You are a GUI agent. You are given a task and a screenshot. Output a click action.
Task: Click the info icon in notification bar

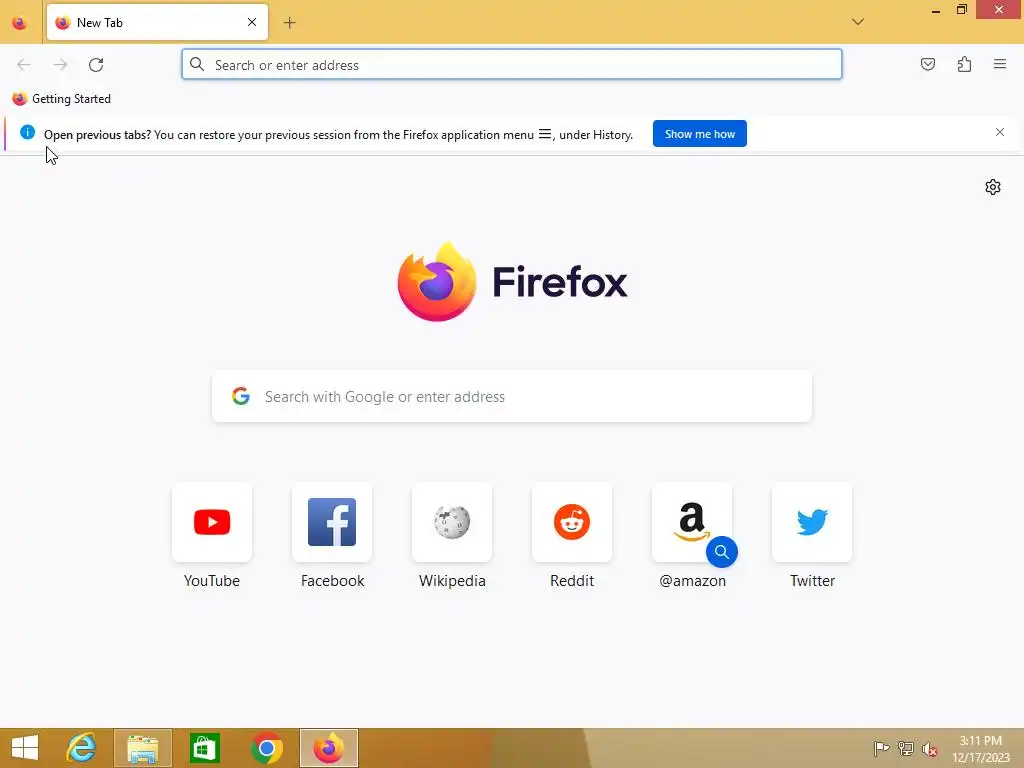pos(27,133)
